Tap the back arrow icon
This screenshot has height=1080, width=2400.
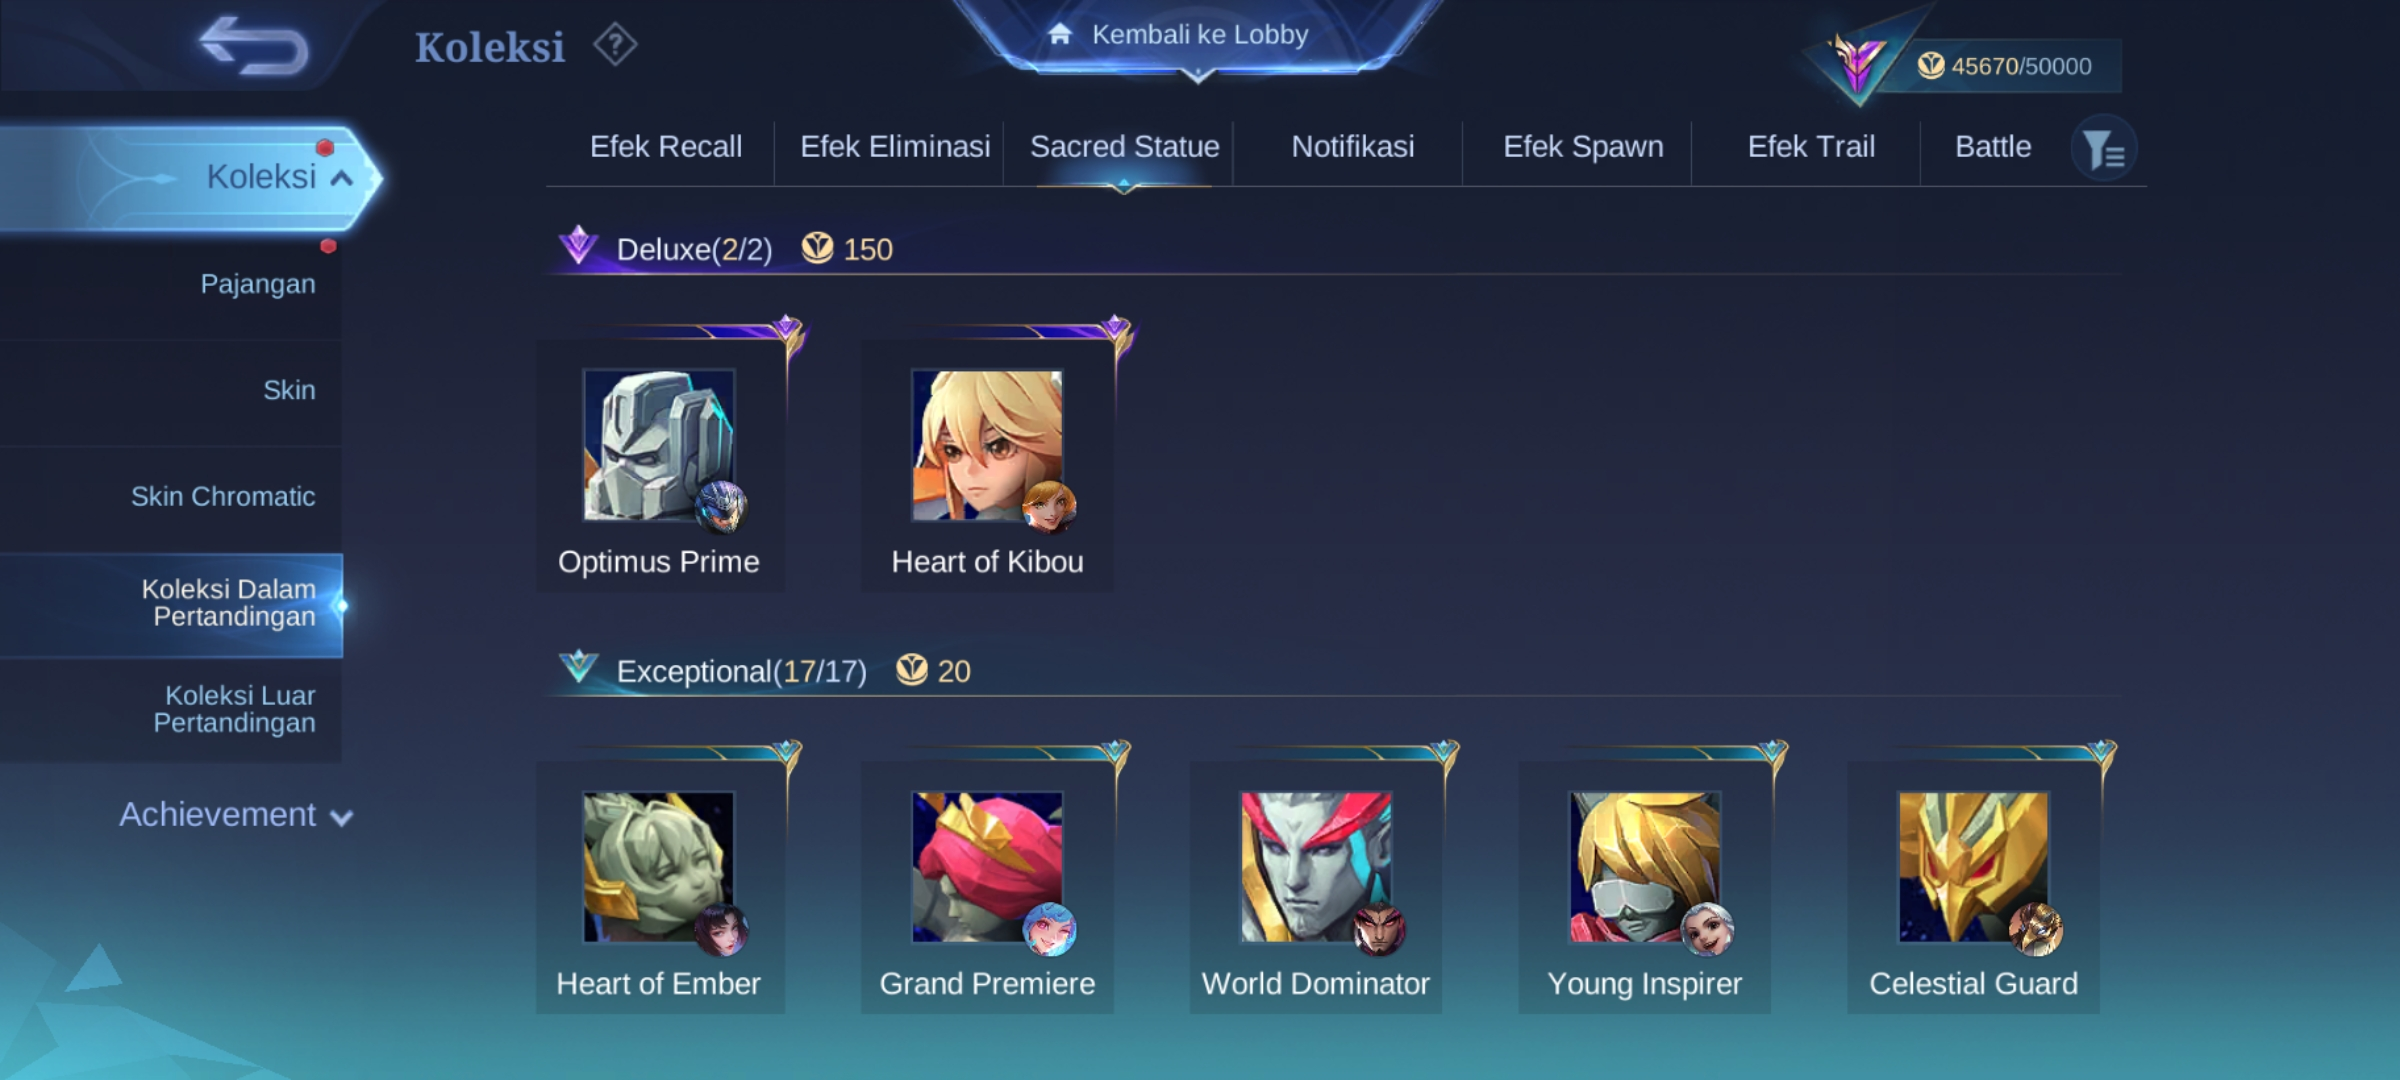click(x=254, y=46)
